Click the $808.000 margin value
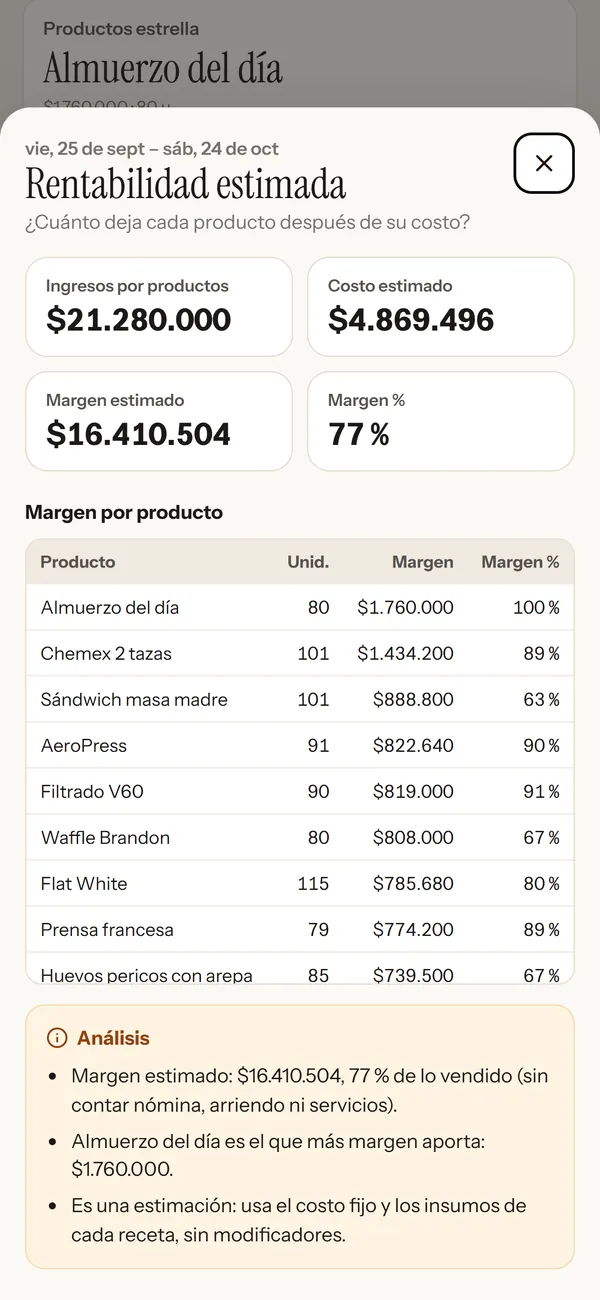Image resolution: width=600 pixels, height=1300 pixels. tap(413, 838)
